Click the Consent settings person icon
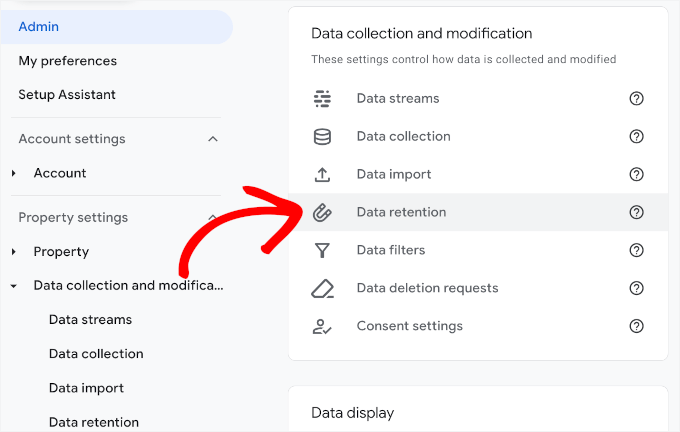Image resolution: width=680 pixels, height=432 pixels. point(322,326)
